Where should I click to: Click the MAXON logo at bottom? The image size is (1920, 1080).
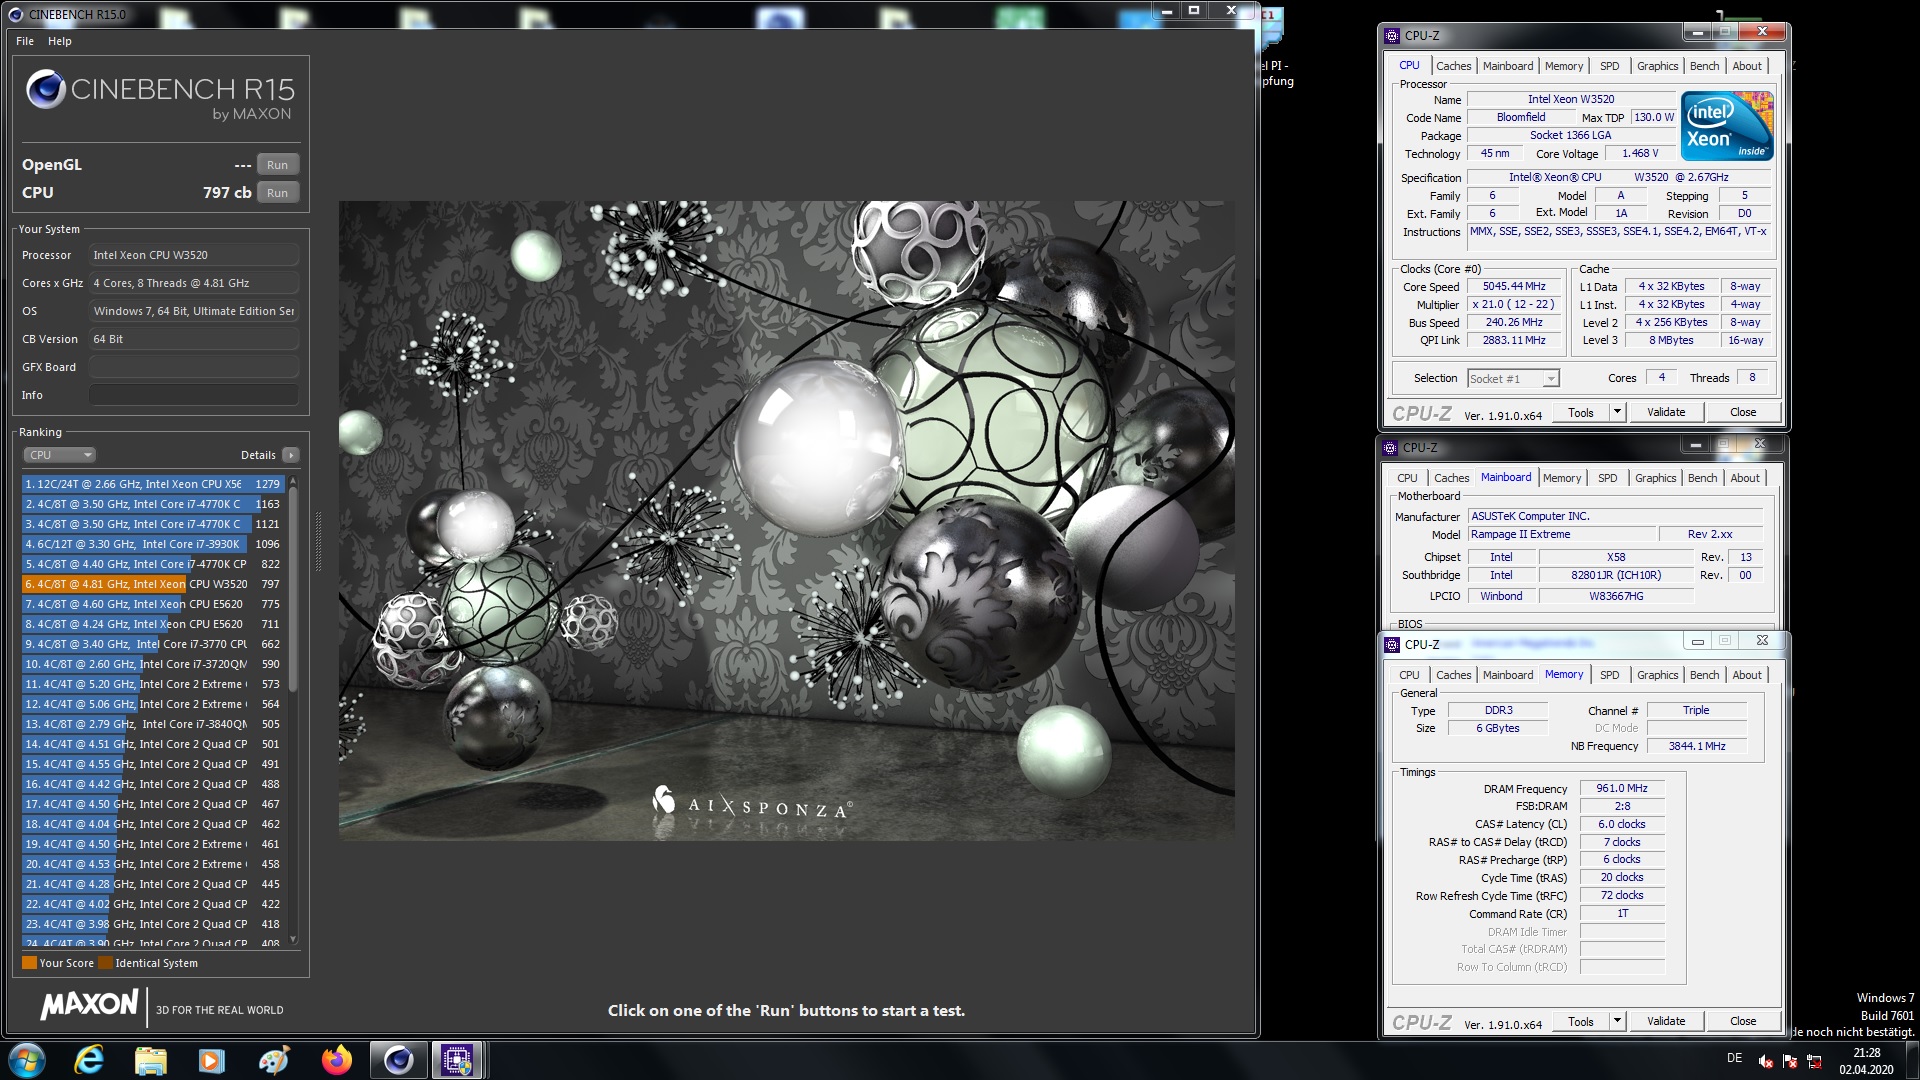[x=90, y=1005]
